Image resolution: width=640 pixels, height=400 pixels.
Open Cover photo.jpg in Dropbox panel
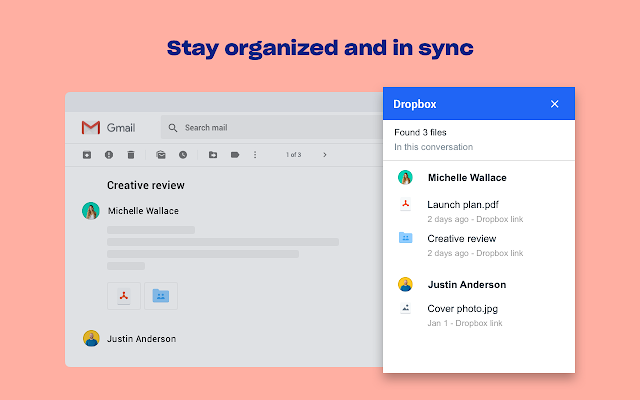[463, 308]
